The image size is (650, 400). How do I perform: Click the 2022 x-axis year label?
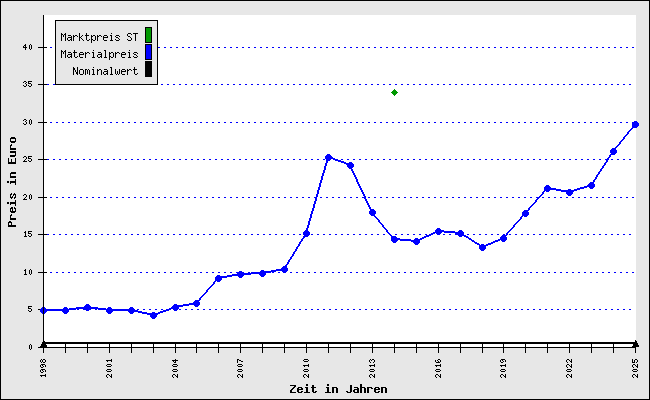(x=570, y=368)
